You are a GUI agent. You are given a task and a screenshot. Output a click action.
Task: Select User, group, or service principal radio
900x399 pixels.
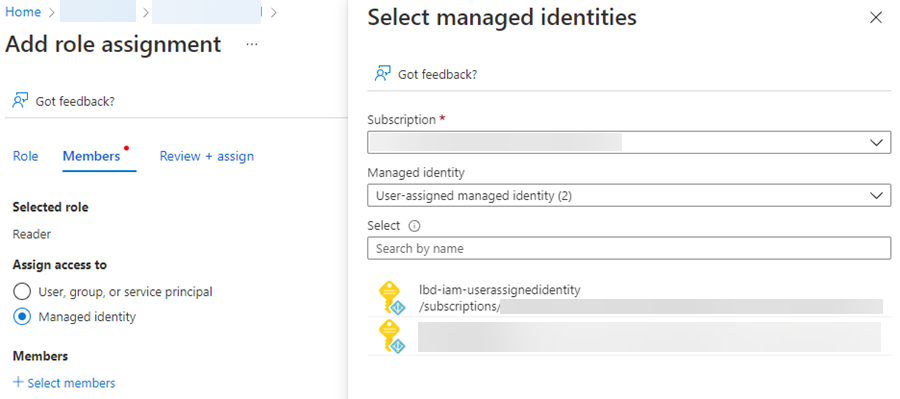(22, 292)
